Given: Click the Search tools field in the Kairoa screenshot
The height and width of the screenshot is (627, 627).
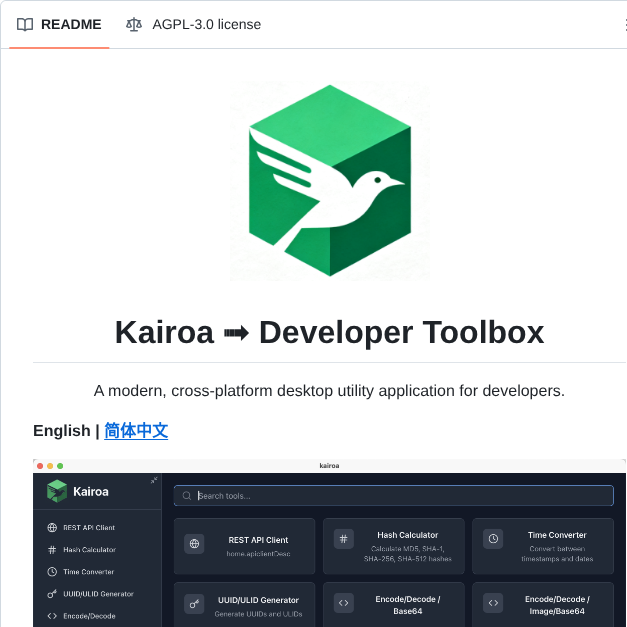Looking at the screenshot, I should tap(393, 495).
